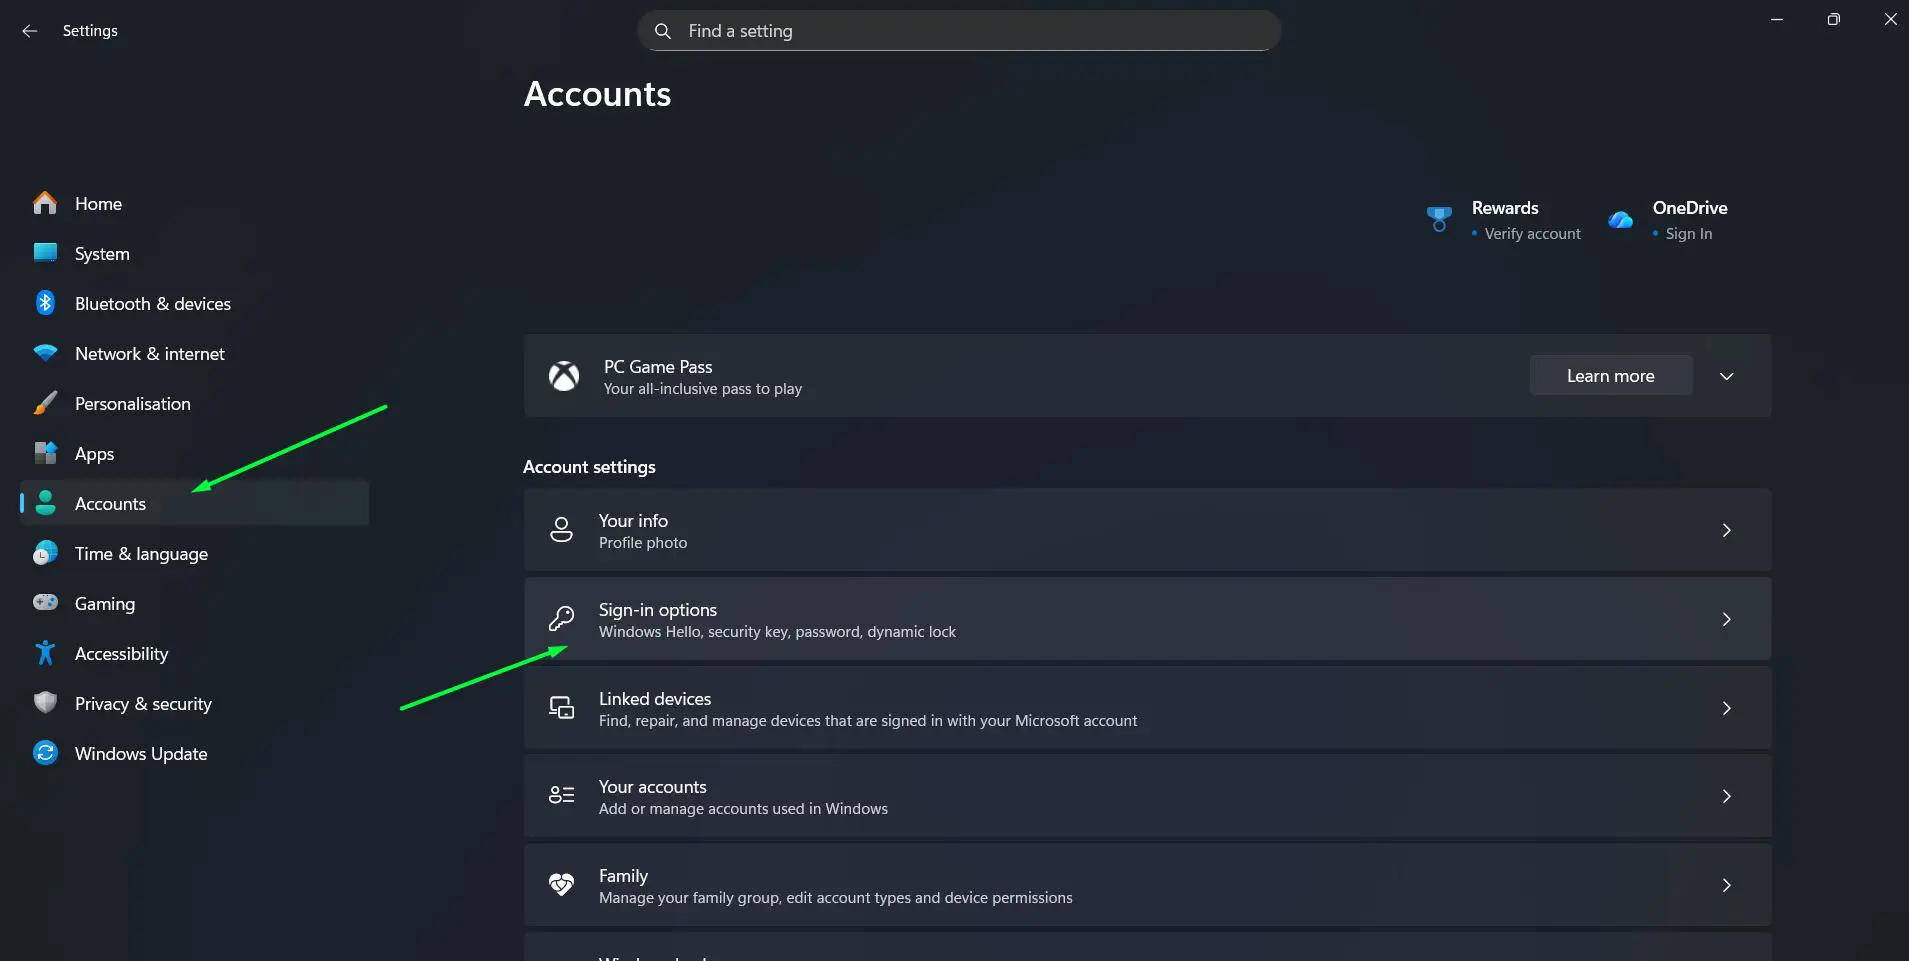Sign in to OneDrive

(1688, 233)
